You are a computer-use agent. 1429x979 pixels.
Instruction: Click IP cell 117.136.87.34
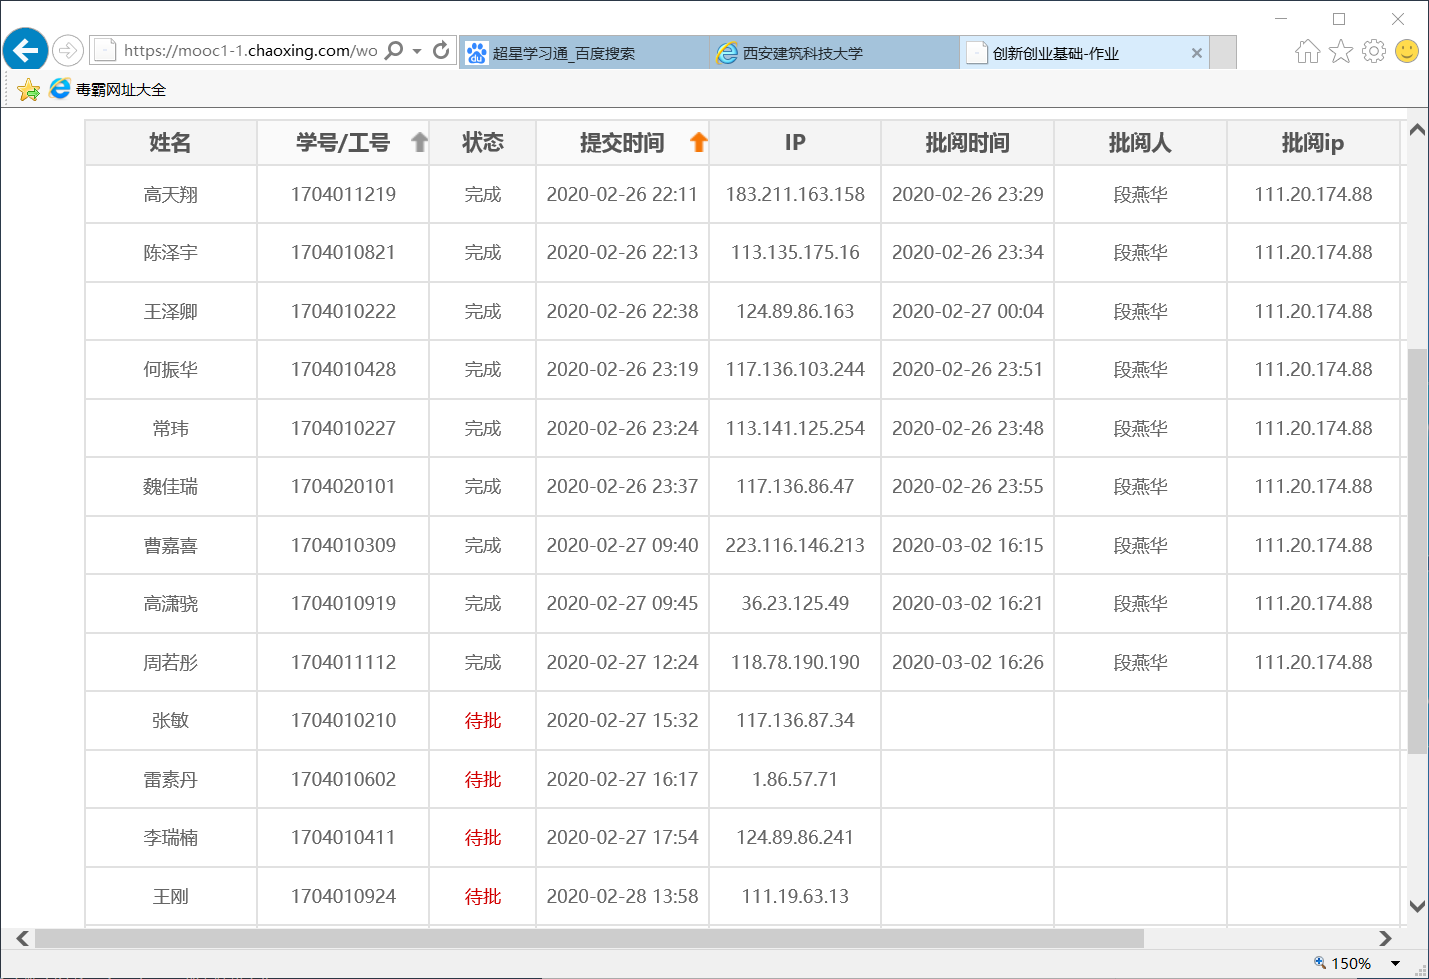click(x=795, y=720)
